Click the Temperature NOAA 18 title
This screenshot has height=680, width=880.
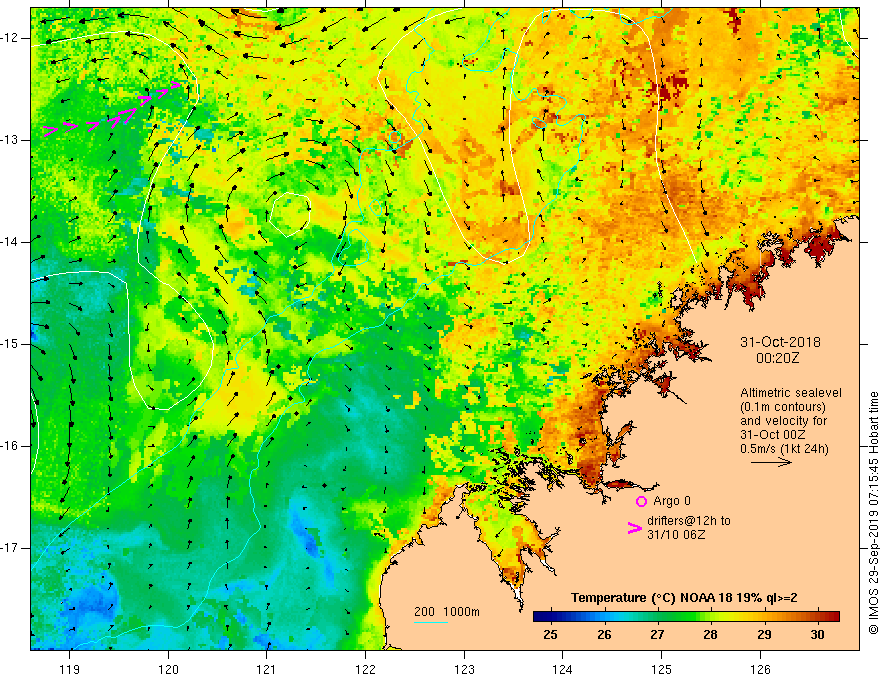click(x=684, y=598)
